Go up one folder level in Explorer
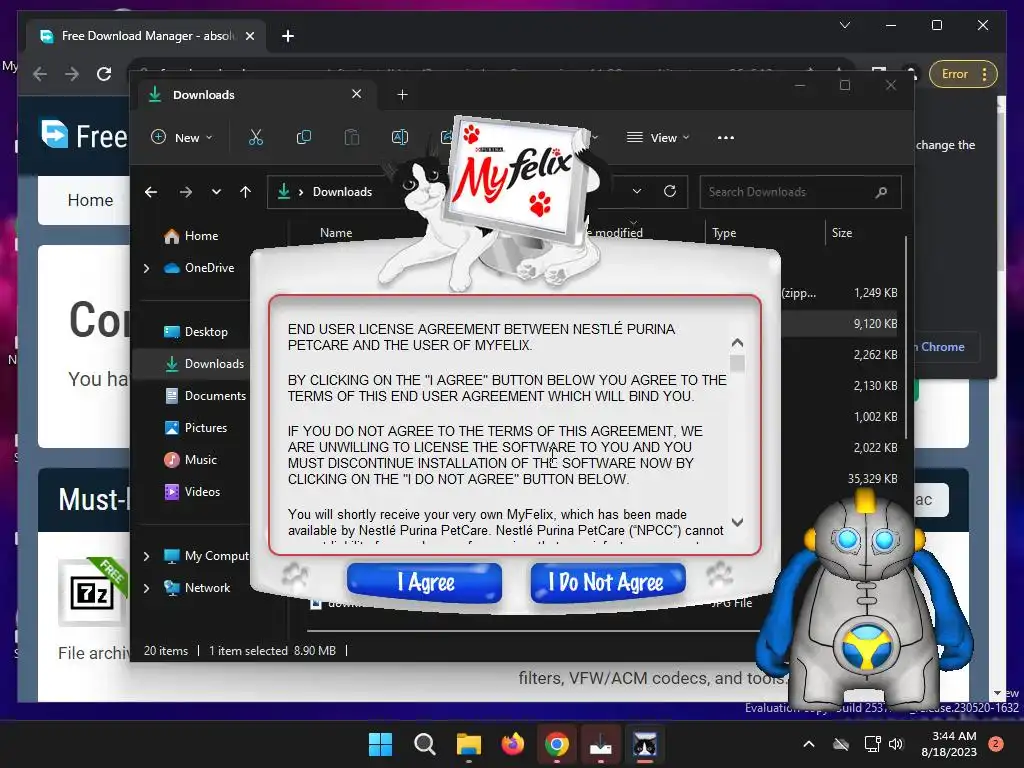Viewport: 1024px width, 768px height. click(246, 192)
